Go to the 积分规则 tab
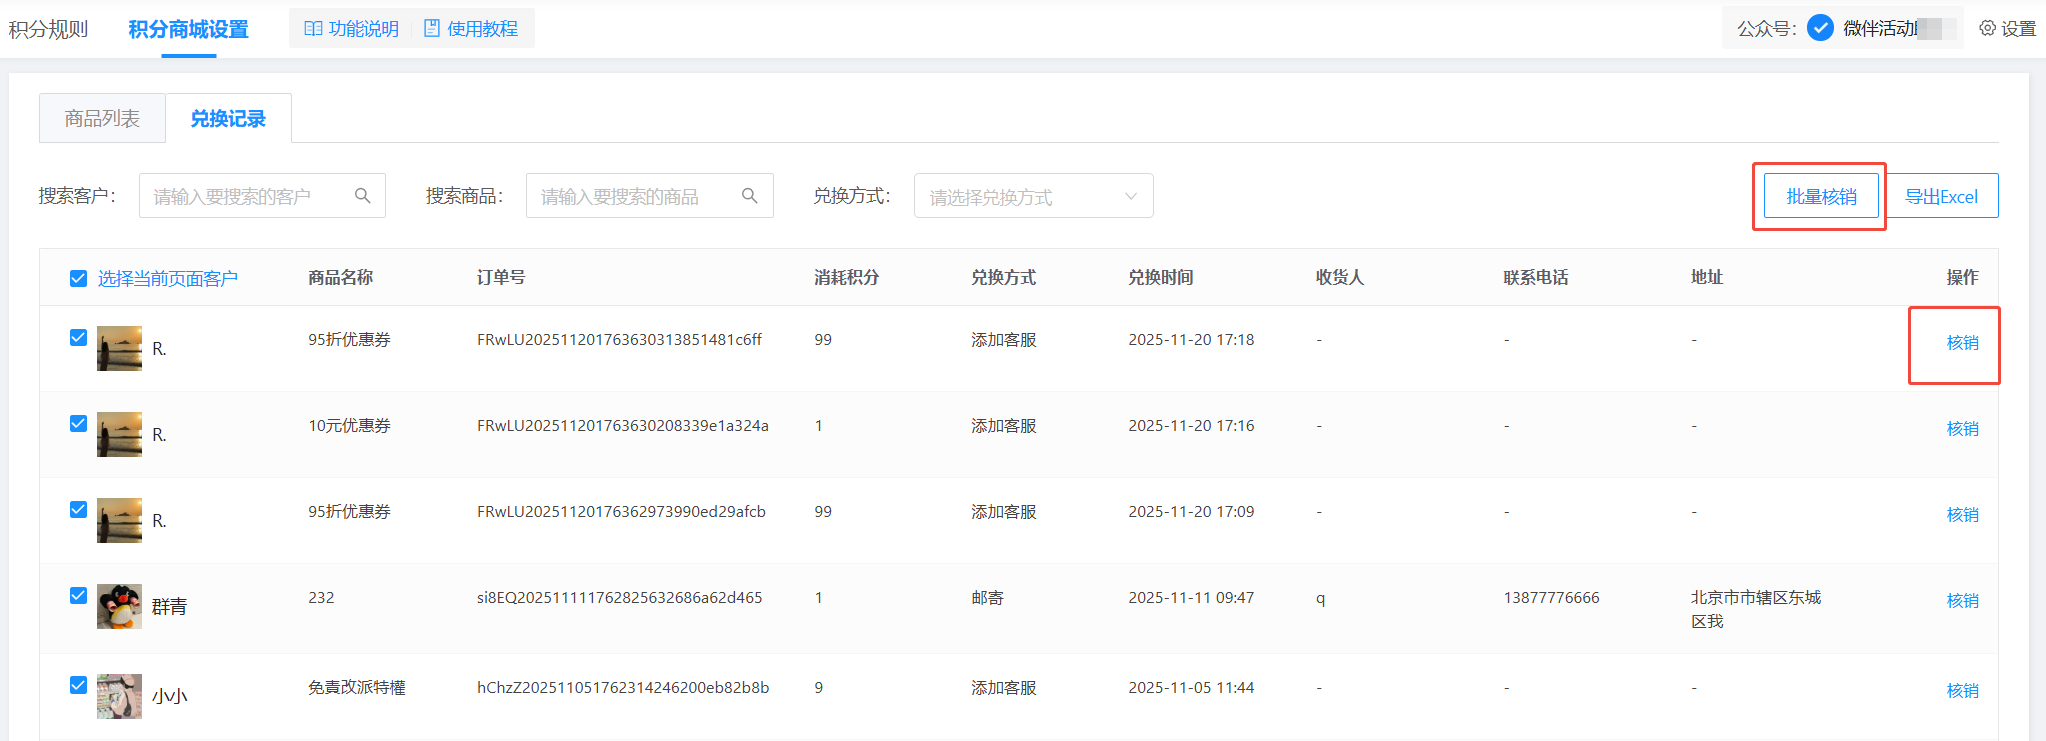 point(48,29)
